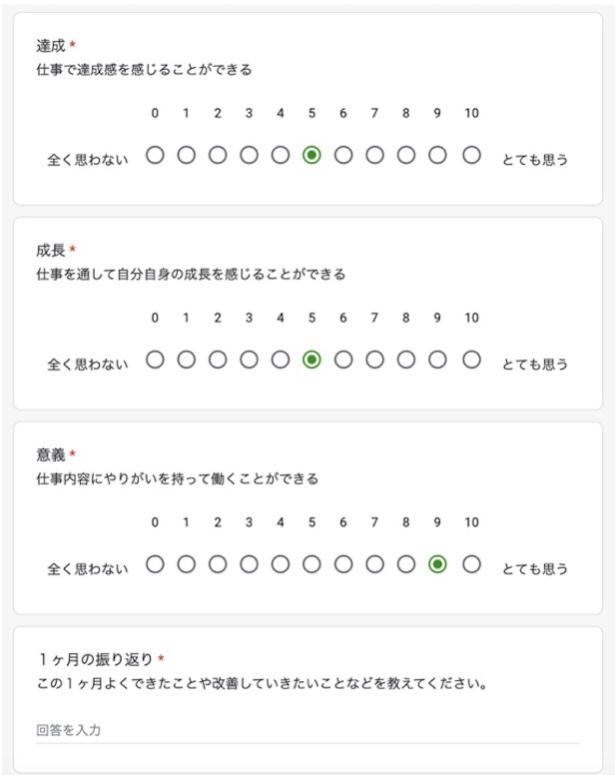Choose rating 7 in 達成 scale
Image resolution: width=615 pixels, height=775 pixels.
click(x=375, y=155)
